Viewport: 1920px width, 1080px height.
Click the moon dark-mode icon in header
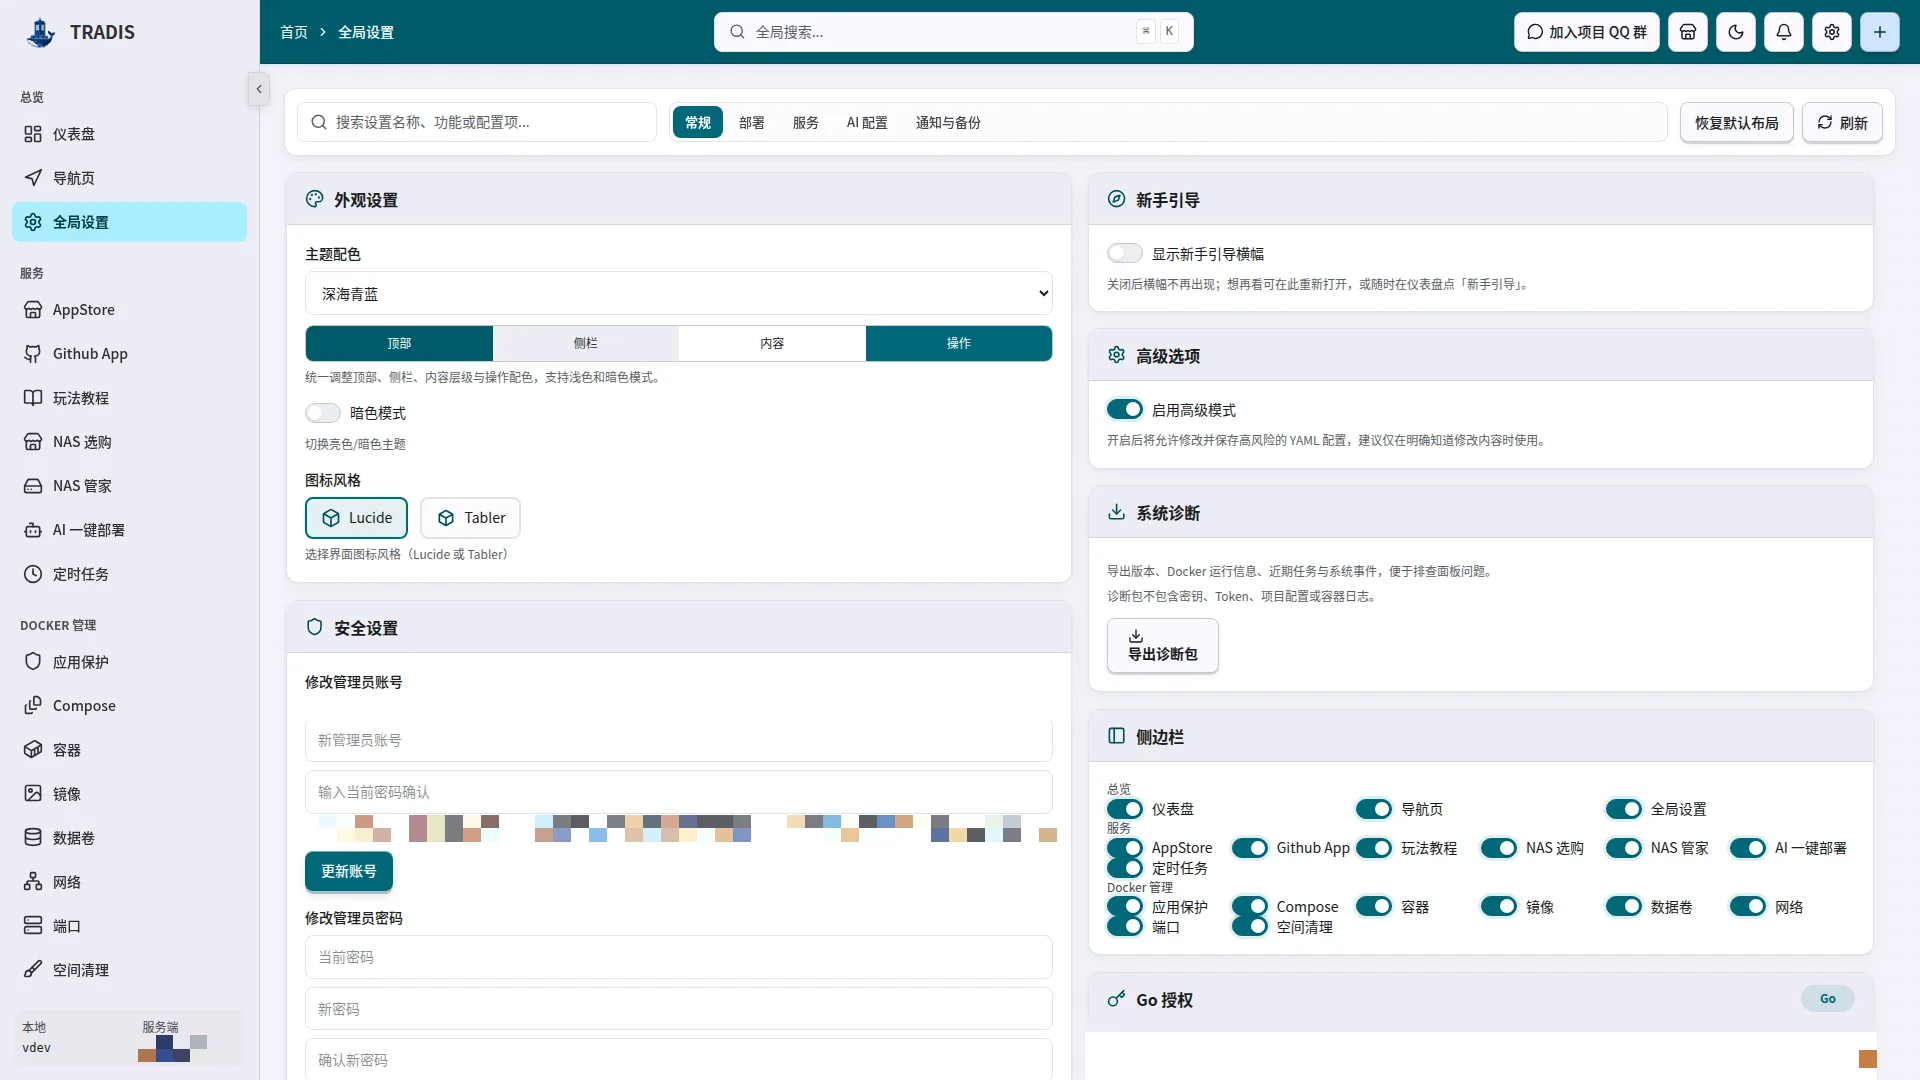click(1736, 32)
